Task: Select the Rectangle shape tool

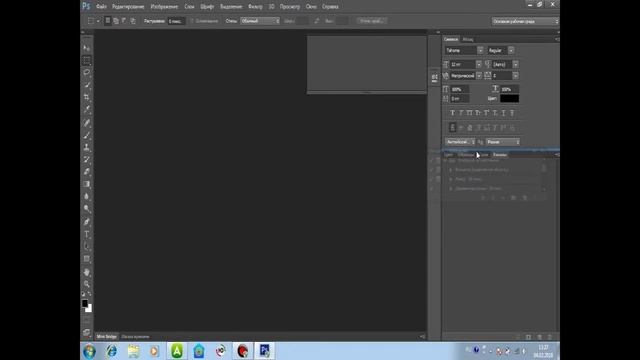Action: point(87,258)
